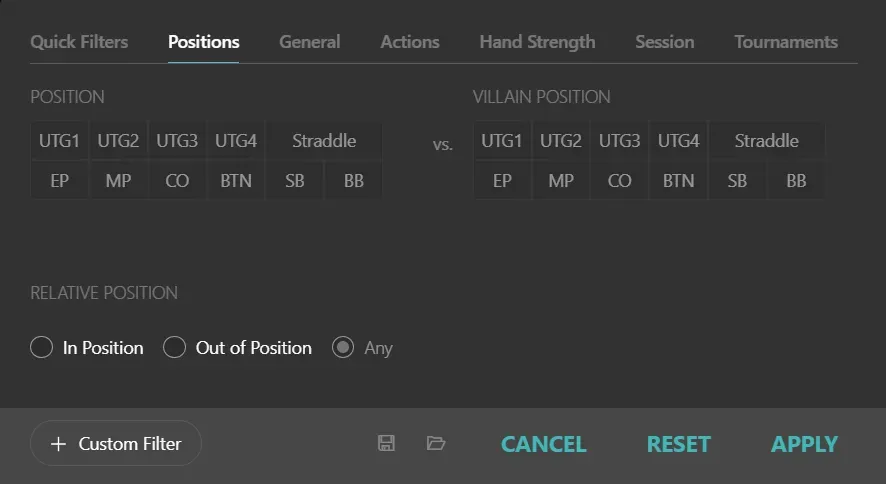Open the General tab

309,42
